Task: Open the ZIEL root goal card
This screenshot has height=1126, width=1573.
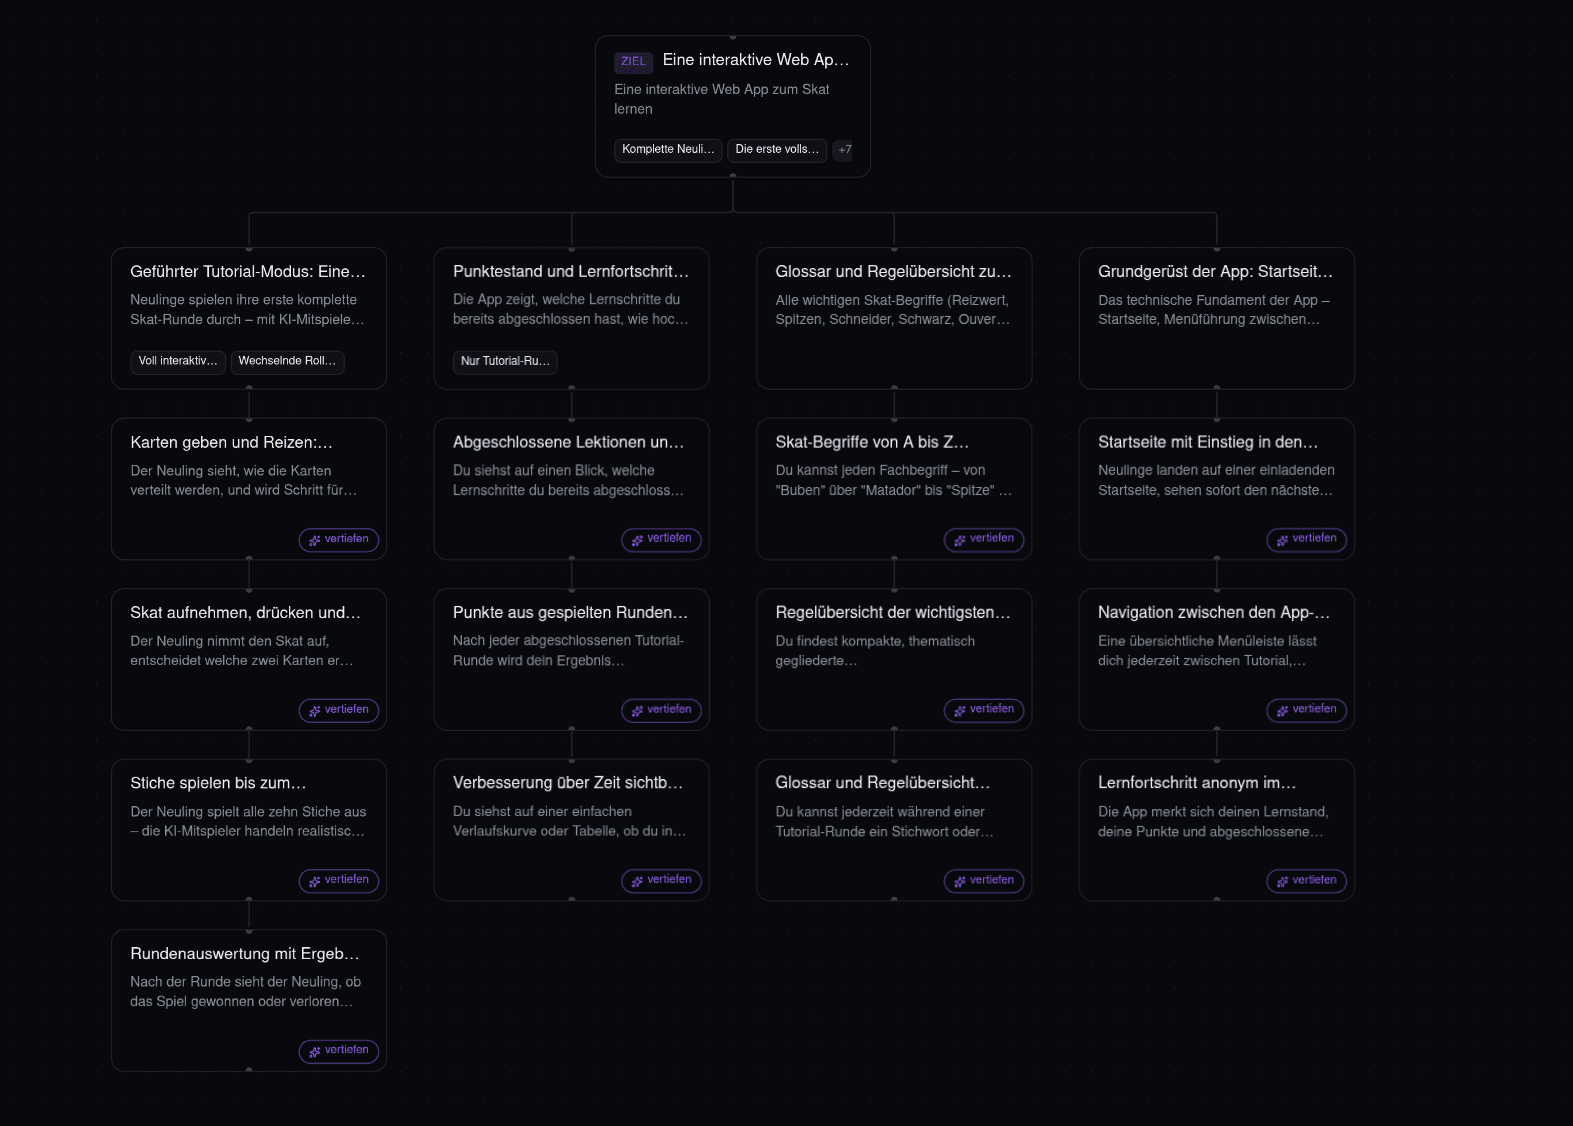Action: coord(733,107)
